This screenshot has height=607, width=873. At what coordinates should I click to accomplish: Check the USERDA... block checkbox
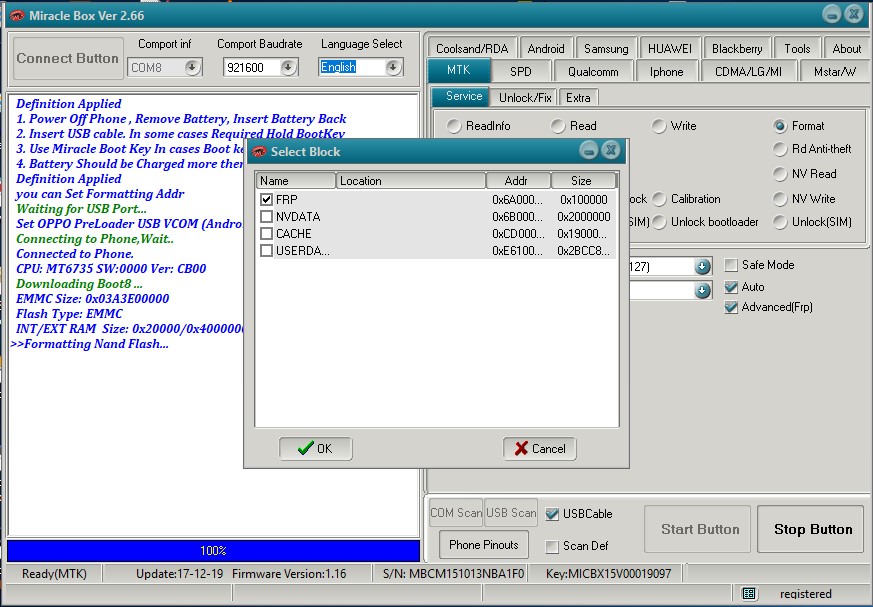(266, 251)
